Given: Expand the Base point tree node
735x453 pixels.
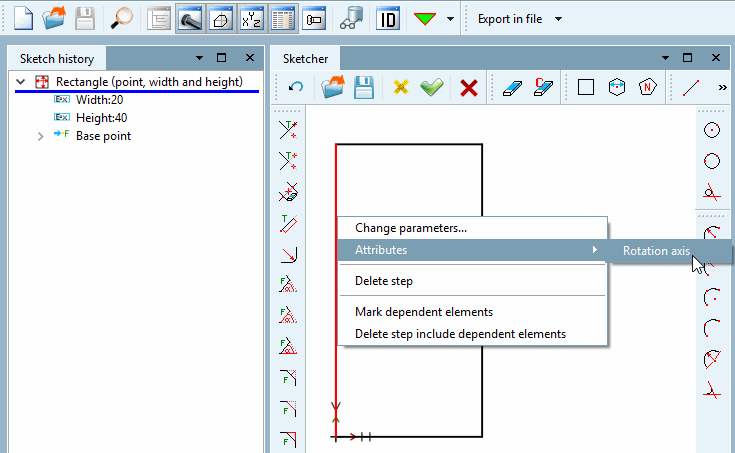Looking at the screenshot, I should 40,136.
